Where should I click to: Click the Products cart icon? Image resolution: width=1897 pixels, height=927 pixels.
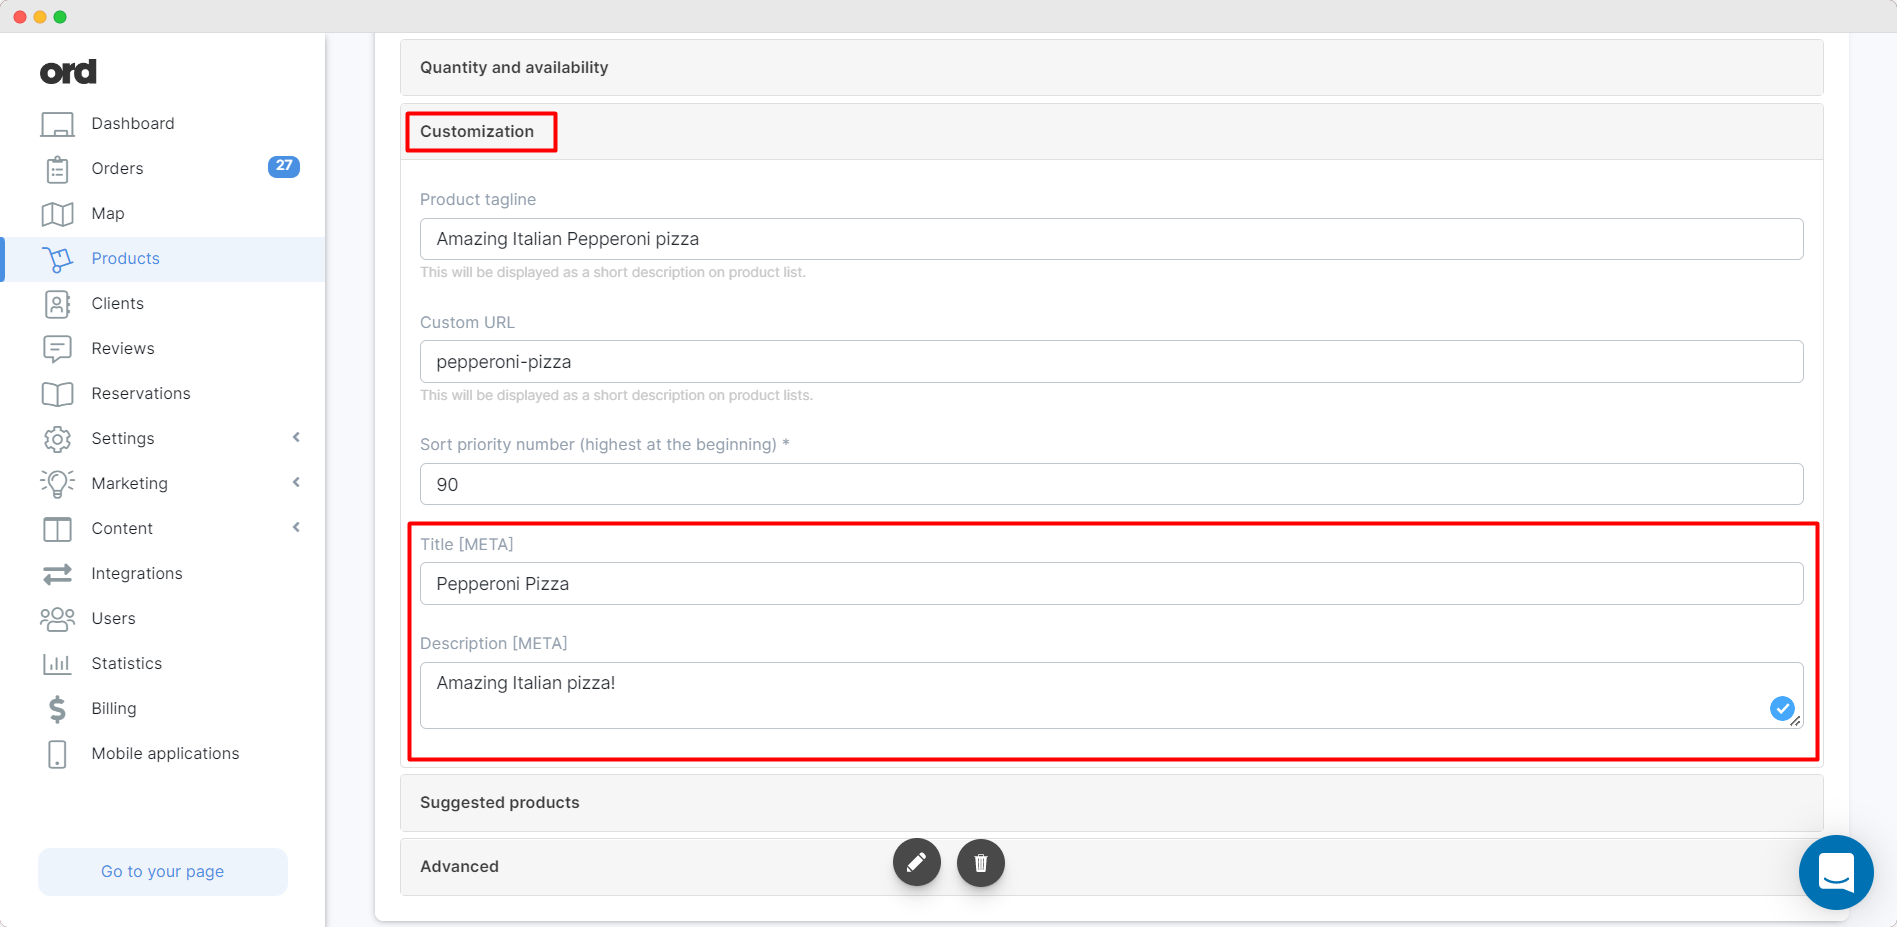coord(57,259)
